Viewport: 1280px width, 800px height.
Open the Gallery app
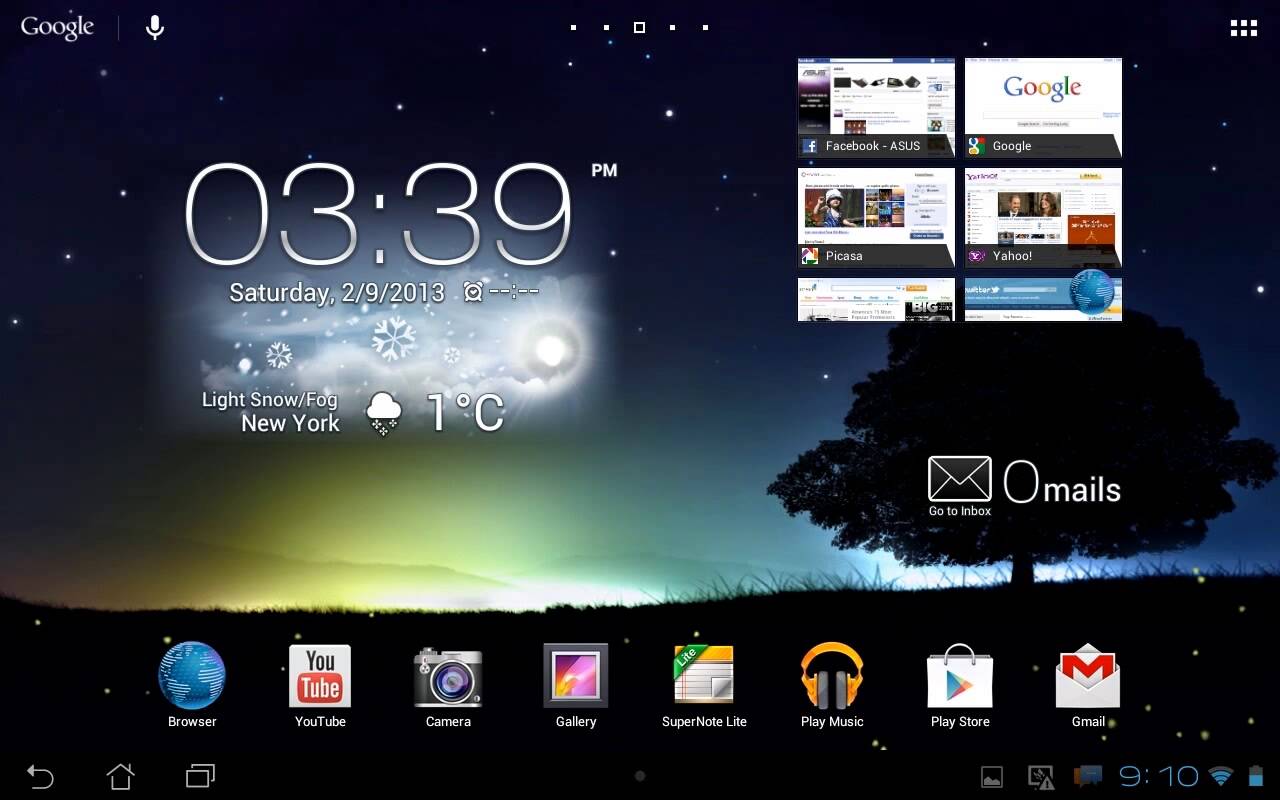(x=576, y=677)
